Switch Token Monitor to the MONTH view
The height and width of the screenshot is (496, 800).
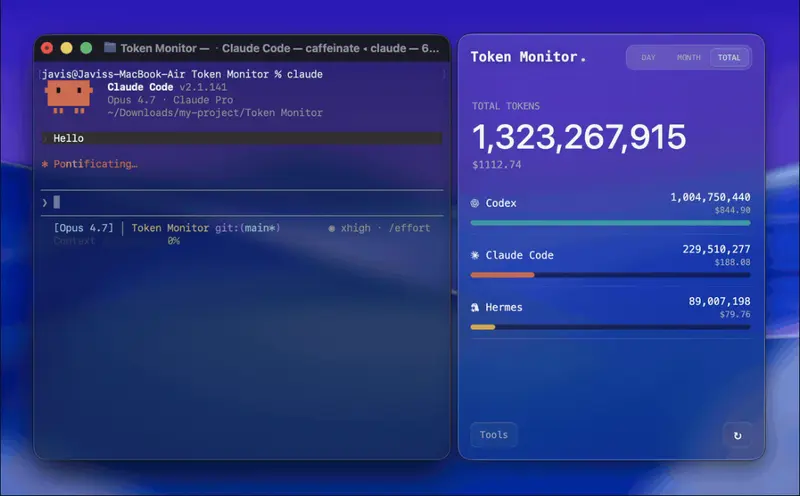point(688,58)
